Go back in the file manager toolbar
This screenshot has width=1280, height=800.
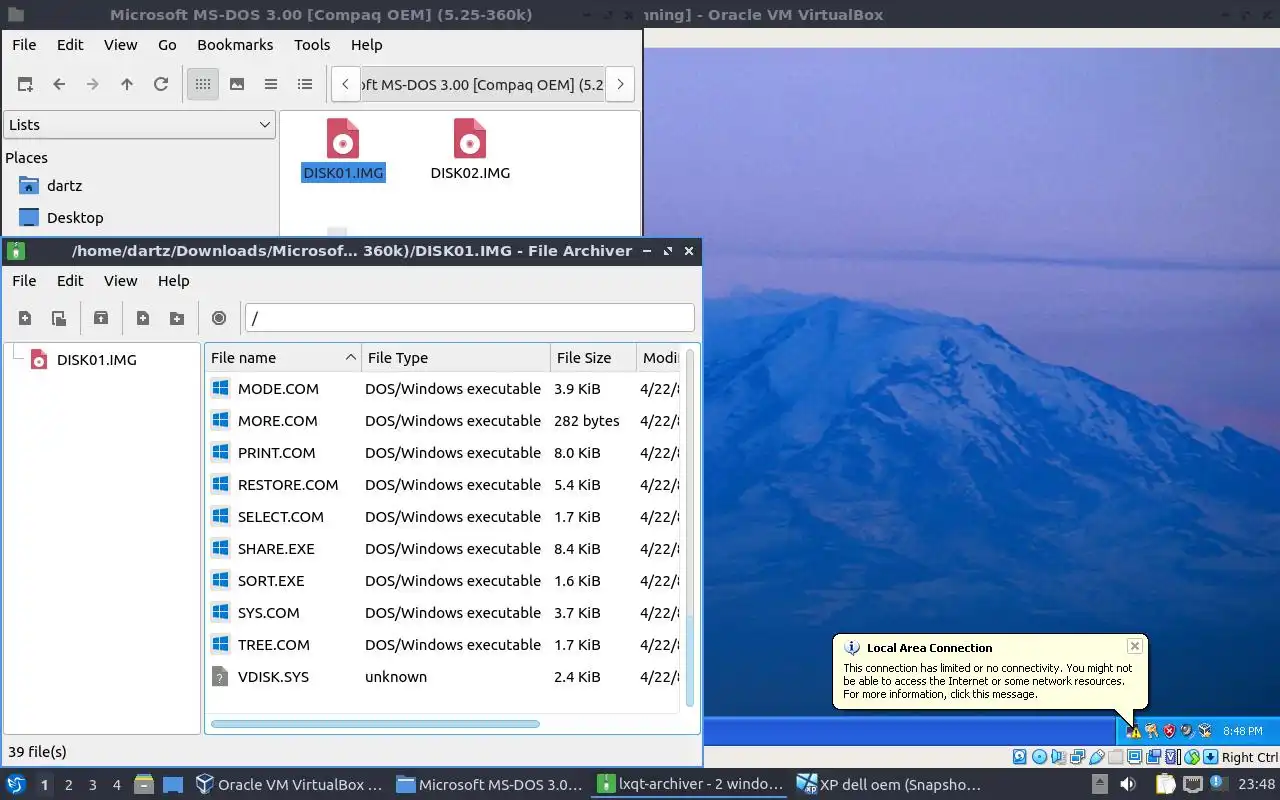pyautogui.click(x=59, y=84)
